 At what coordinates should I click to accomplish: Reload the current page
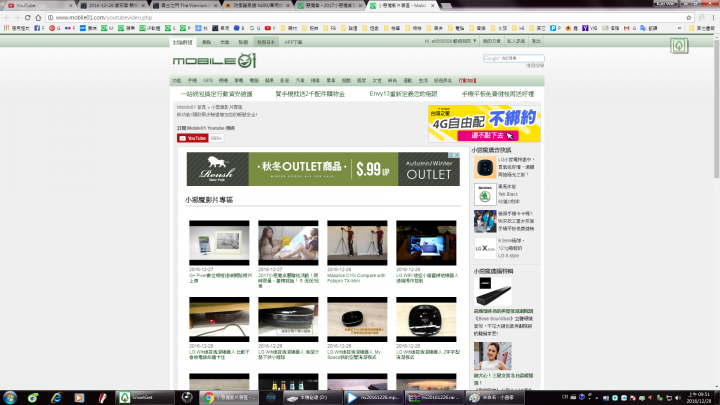(x=28, y=17)
